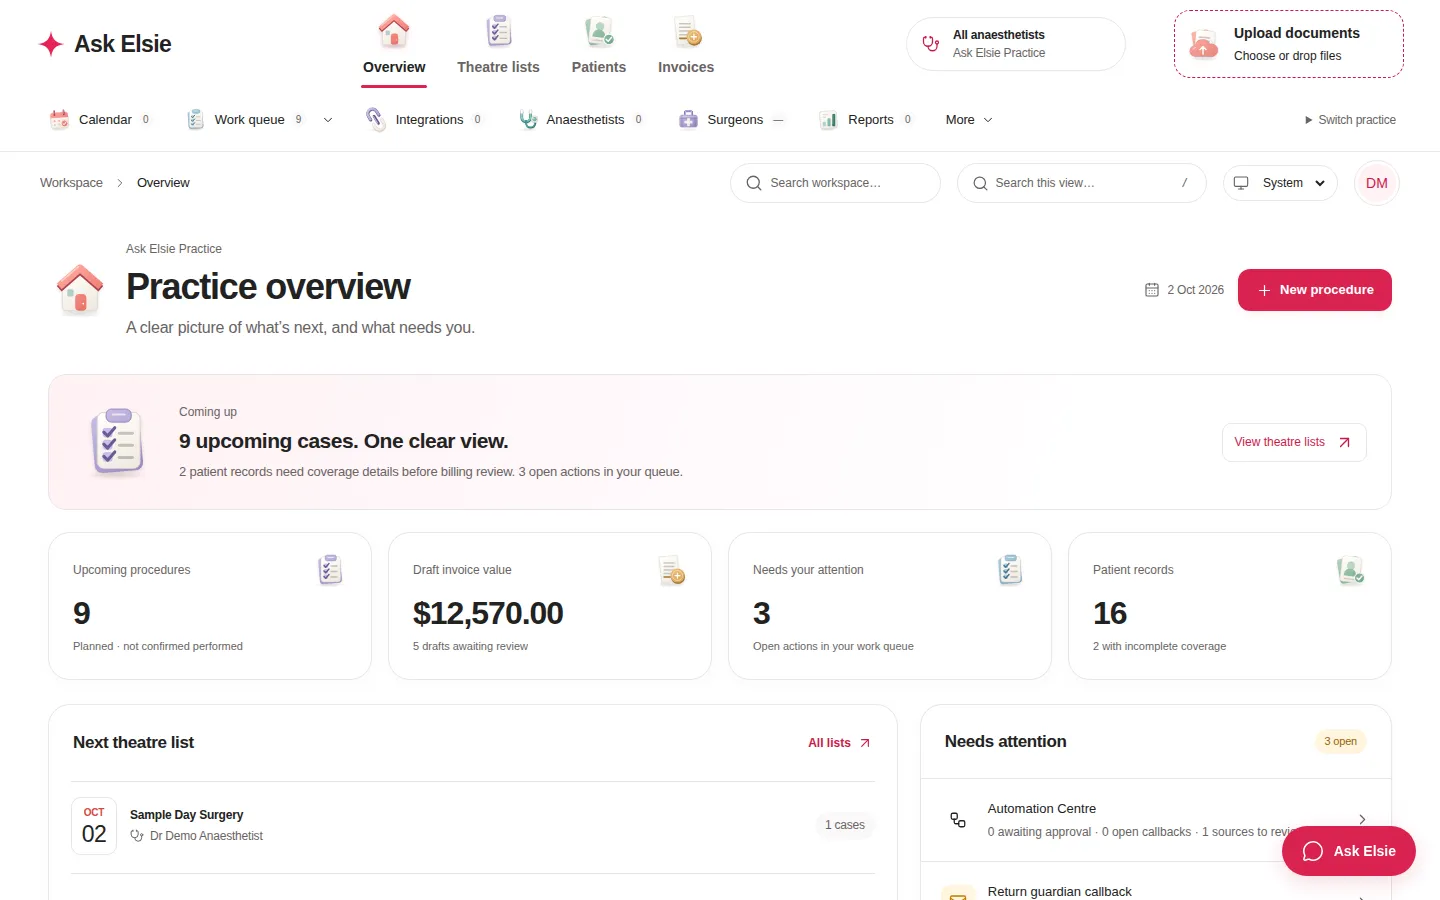Click the large house icon beside Practice overview

click(x=80, y=290)
